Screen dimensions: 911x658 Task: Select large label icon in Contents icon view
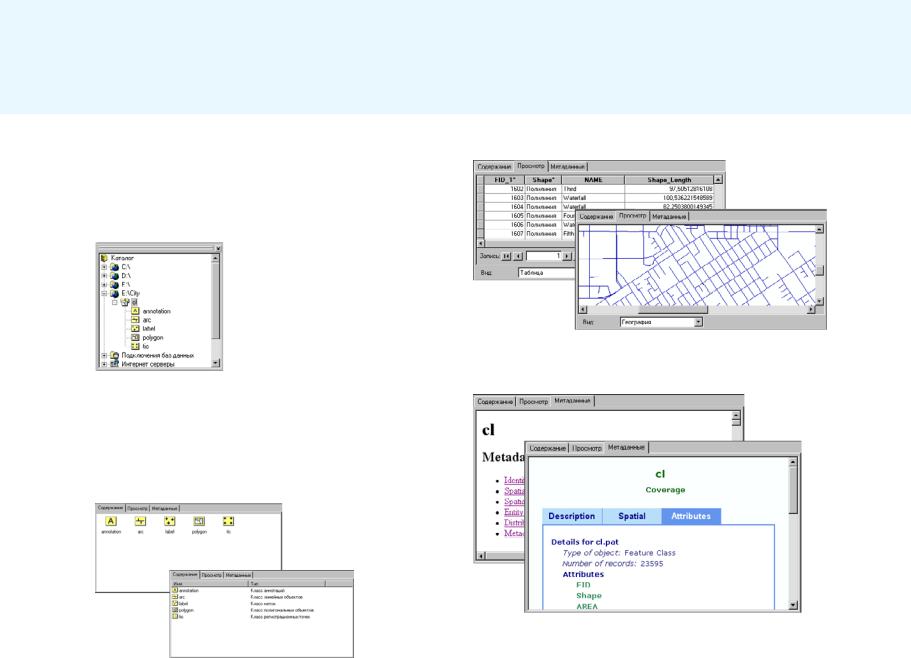(x=170, y=521)
